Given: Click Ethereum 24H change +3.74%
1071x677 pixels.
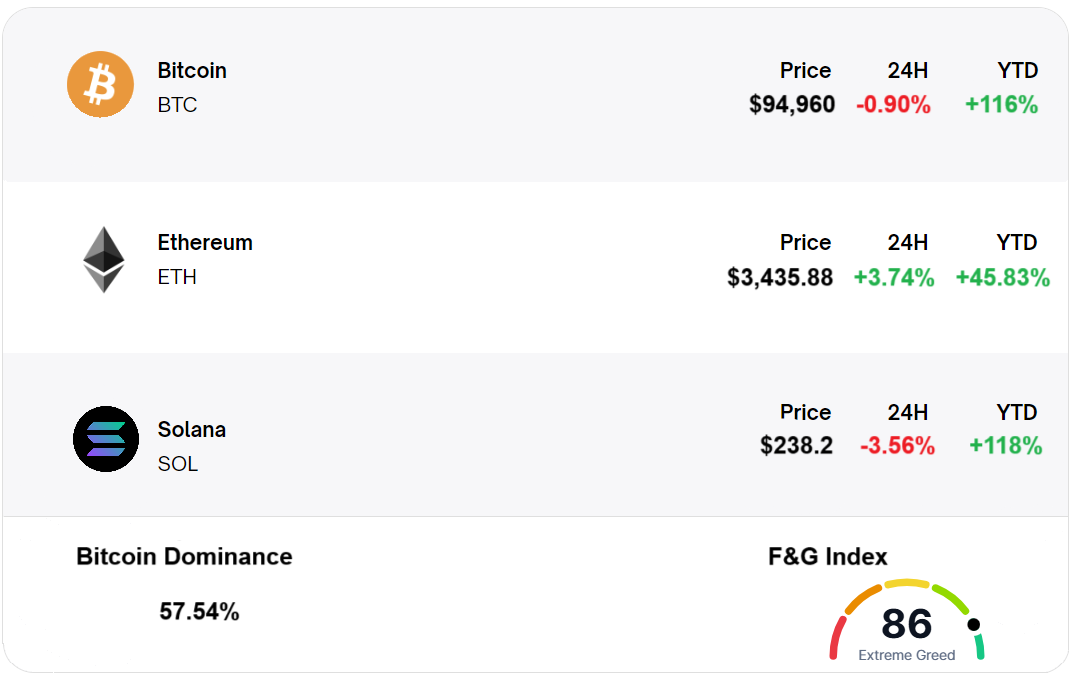Looking at the screenshot, I should (x=894, y=277).
